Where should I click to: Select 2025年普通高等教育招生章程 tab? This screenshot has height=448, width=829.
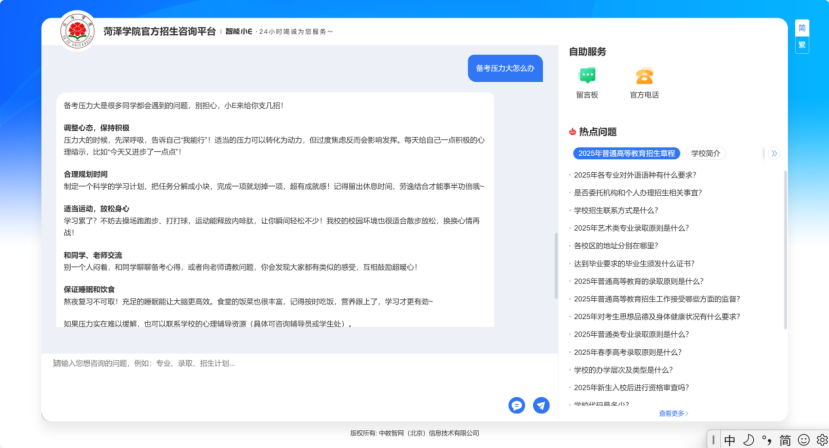[627, 153]
